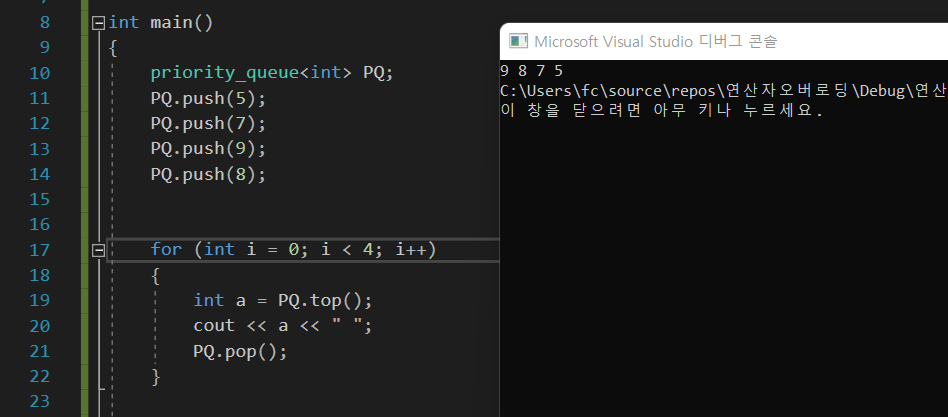Screen dimensions: 948x417
Task: Click line number 8 in the gutter
Action: click(45, 23)
